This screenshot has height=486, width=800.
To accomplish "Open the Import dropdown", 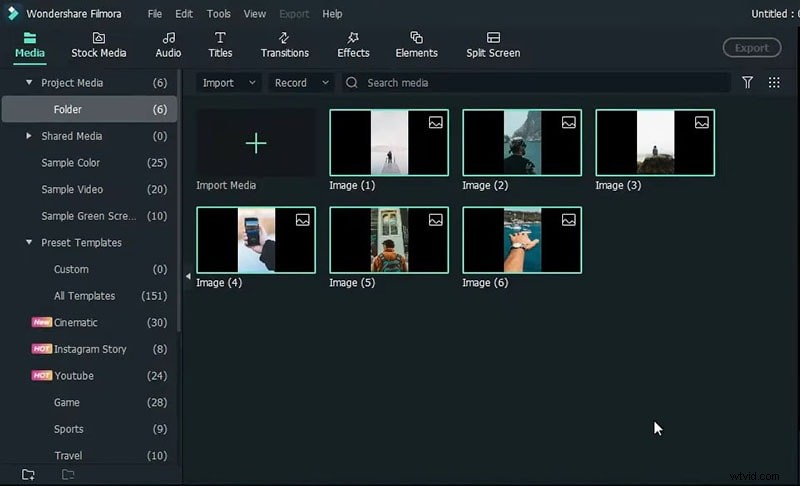I will click(229, 83).
